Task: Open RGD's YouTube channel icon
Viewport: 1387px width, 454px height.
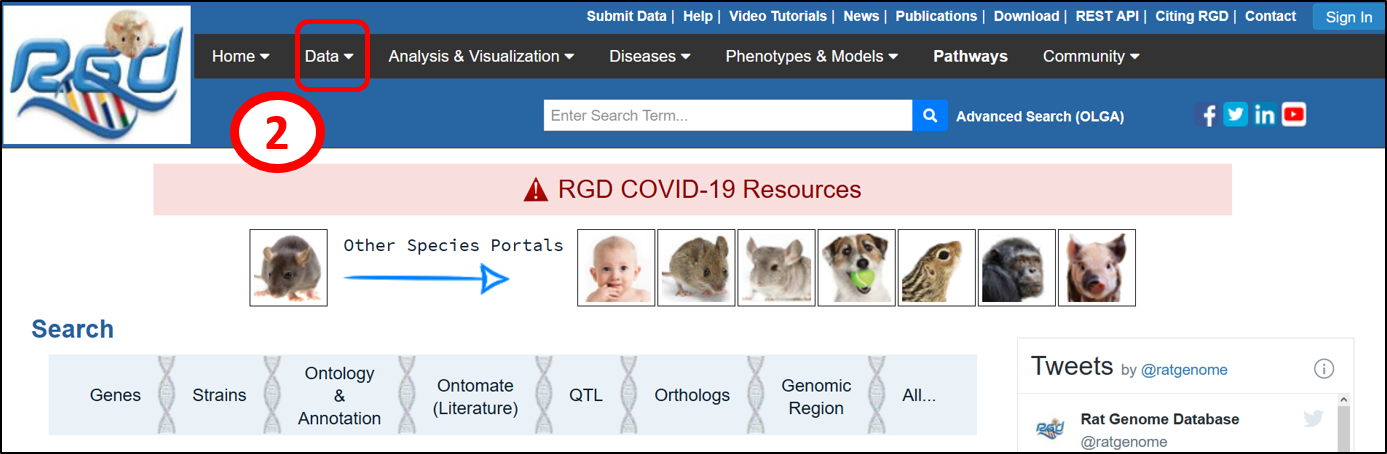Action: [x=1294, y=115]
